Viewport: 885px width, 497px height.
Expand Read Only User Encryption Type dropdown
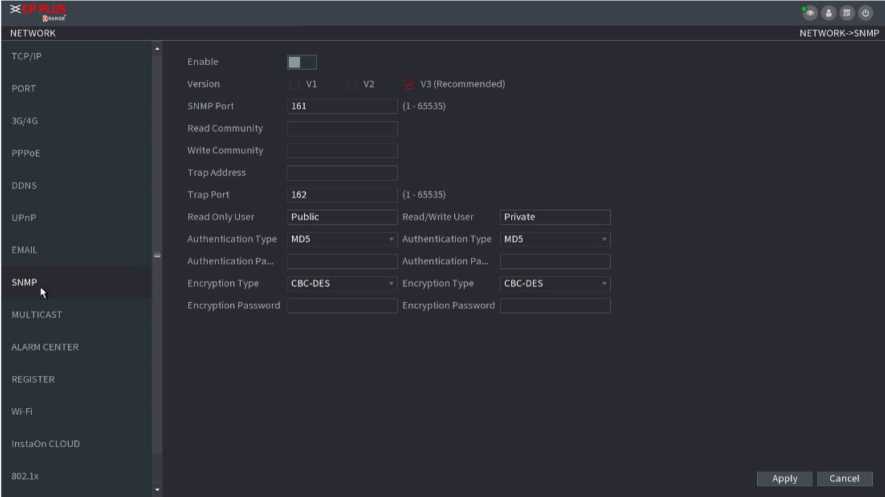[x=342, y=284]
